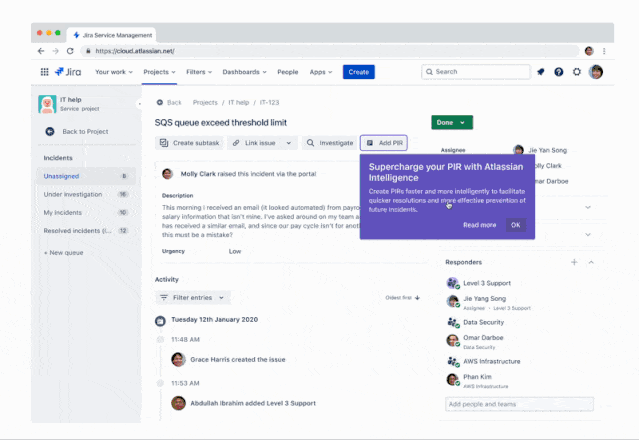Click Back to Project link
This screenshot has height=440, width=639.
click(x=85, y=132)
